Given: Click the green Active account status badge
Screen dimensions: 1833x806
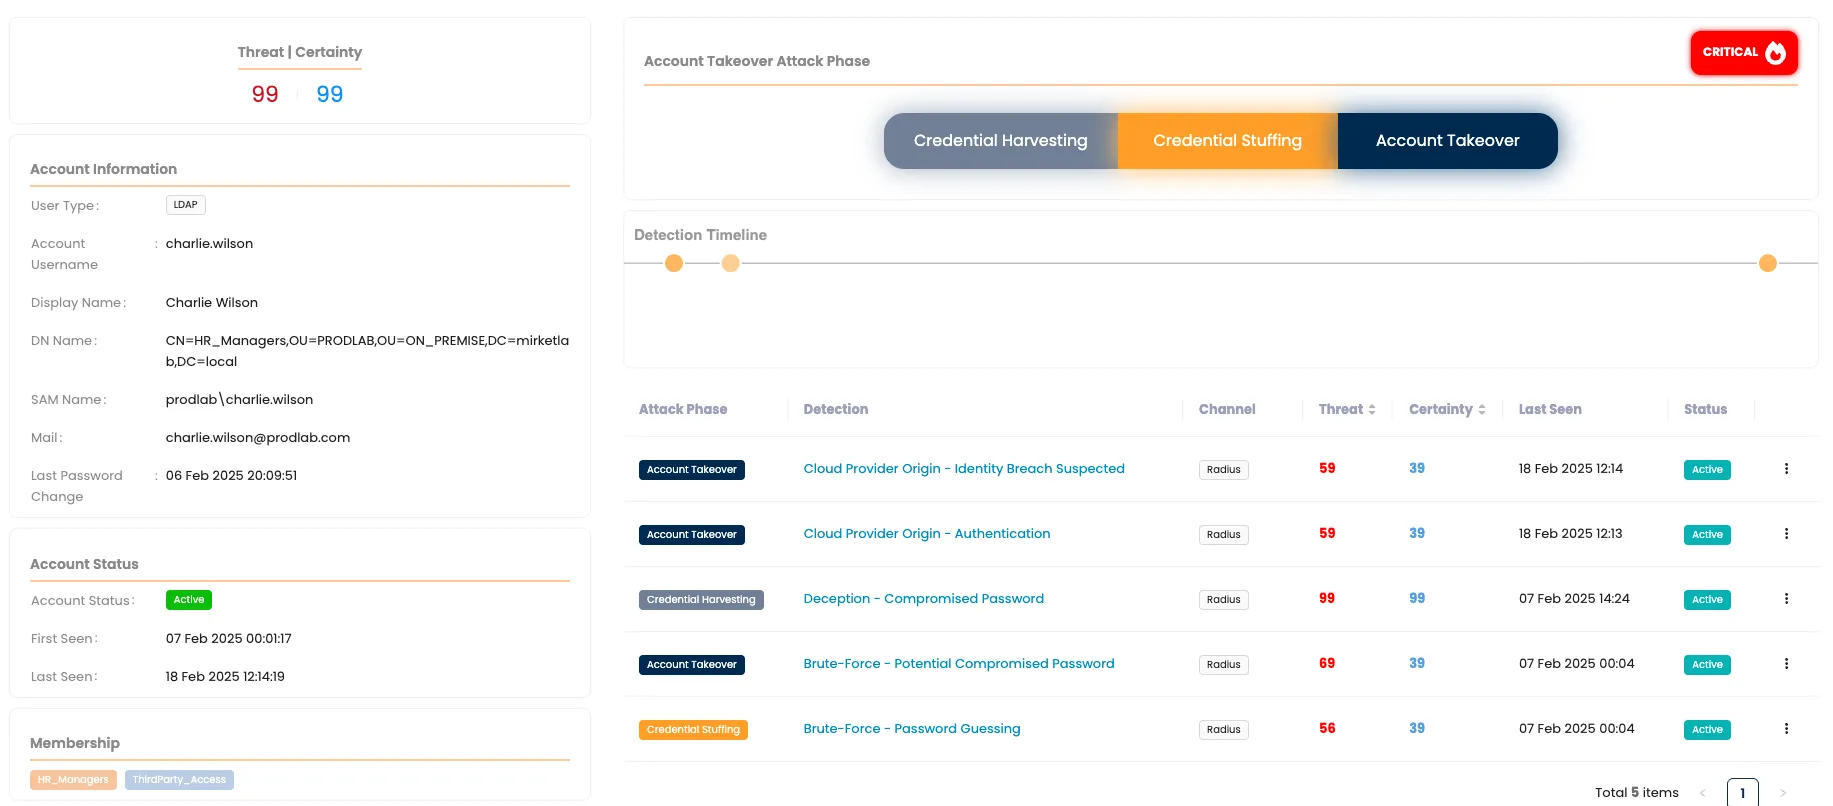Looking at the screenshot, I should click(x=189, y=600).
